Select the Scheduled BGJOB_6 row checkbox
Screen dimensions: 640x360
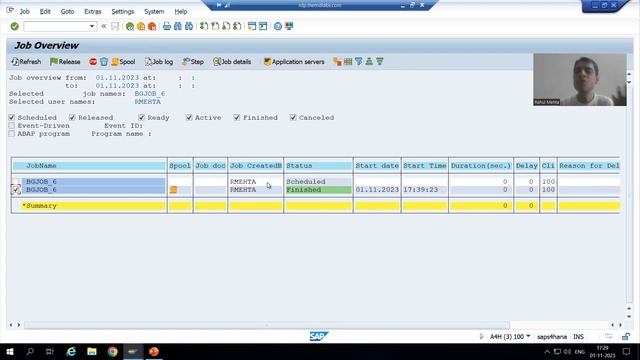click(x=16, y=182)
